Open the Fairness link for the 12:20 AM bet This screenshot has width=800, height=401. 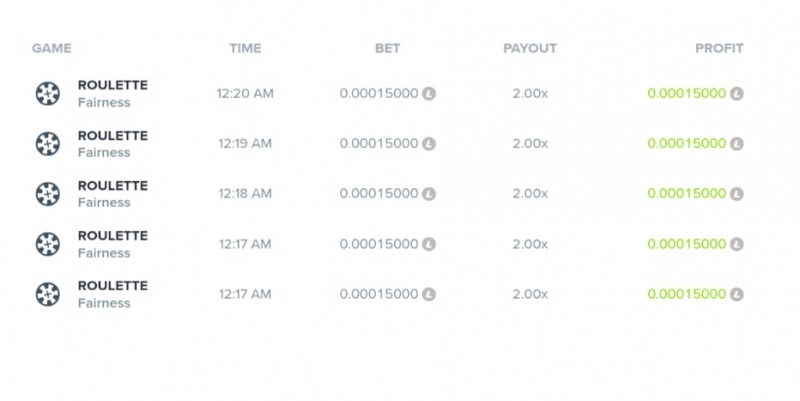click(104, 103)
